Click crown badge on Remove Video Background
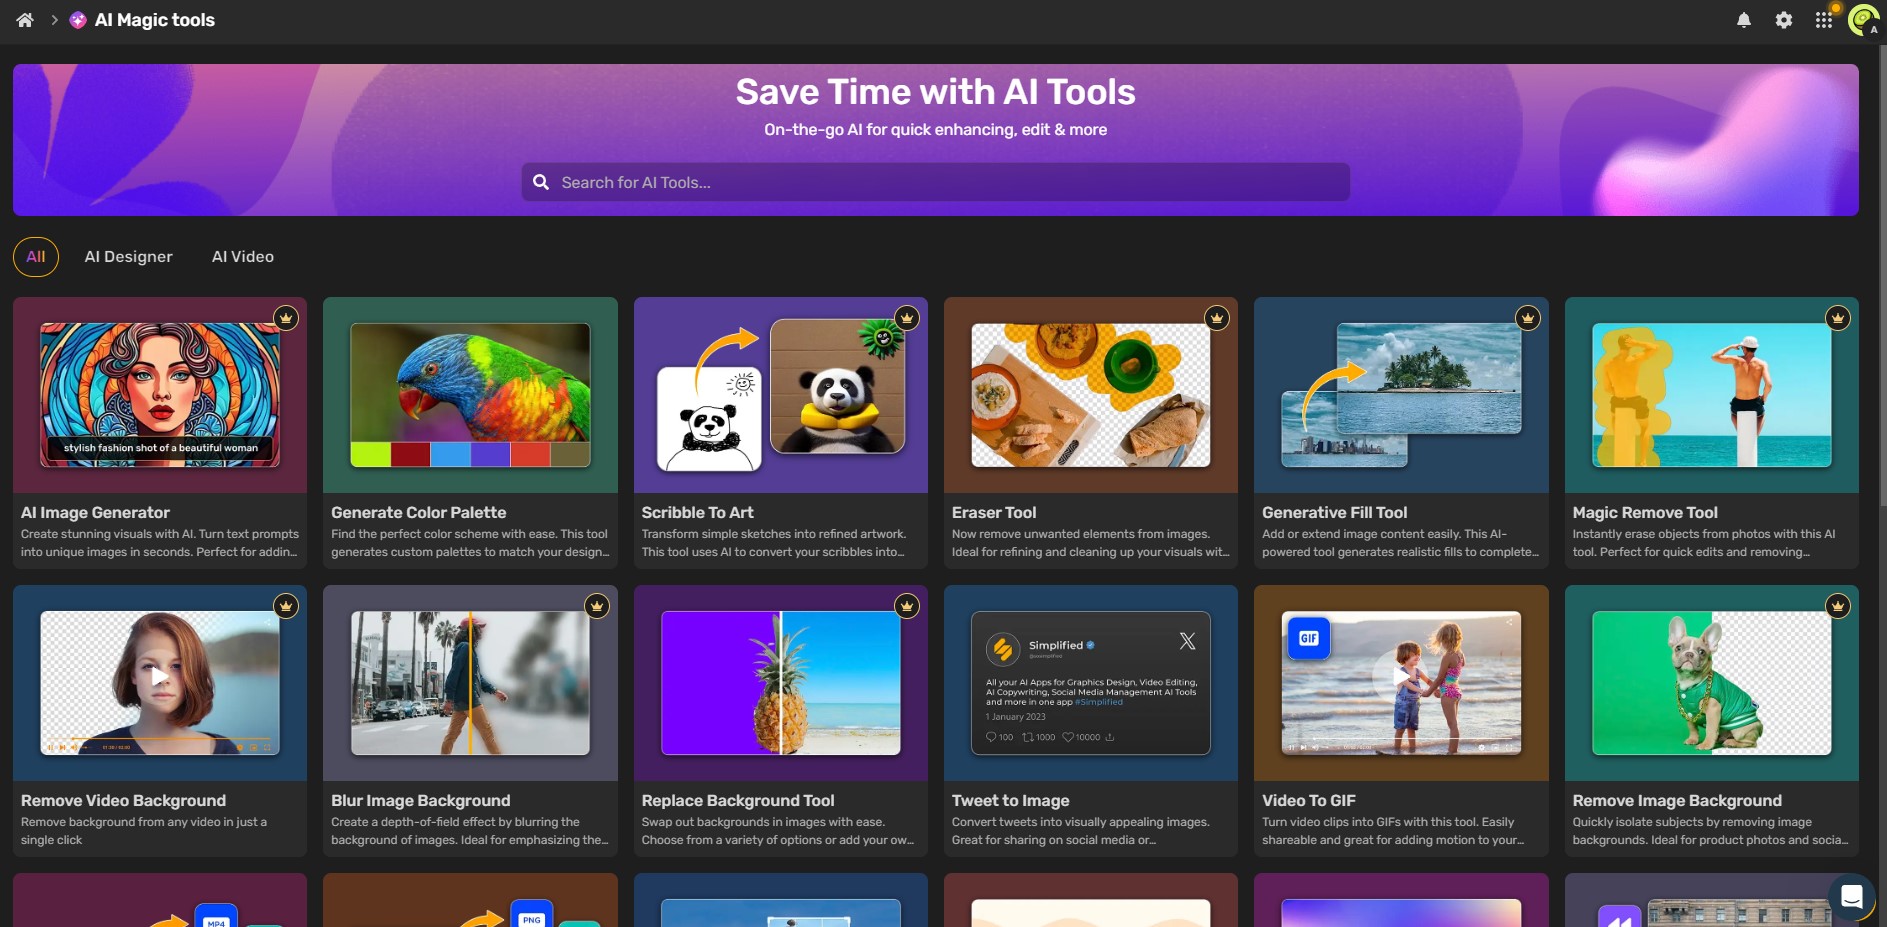This screenshot has height=927, width=1887. 286,606
